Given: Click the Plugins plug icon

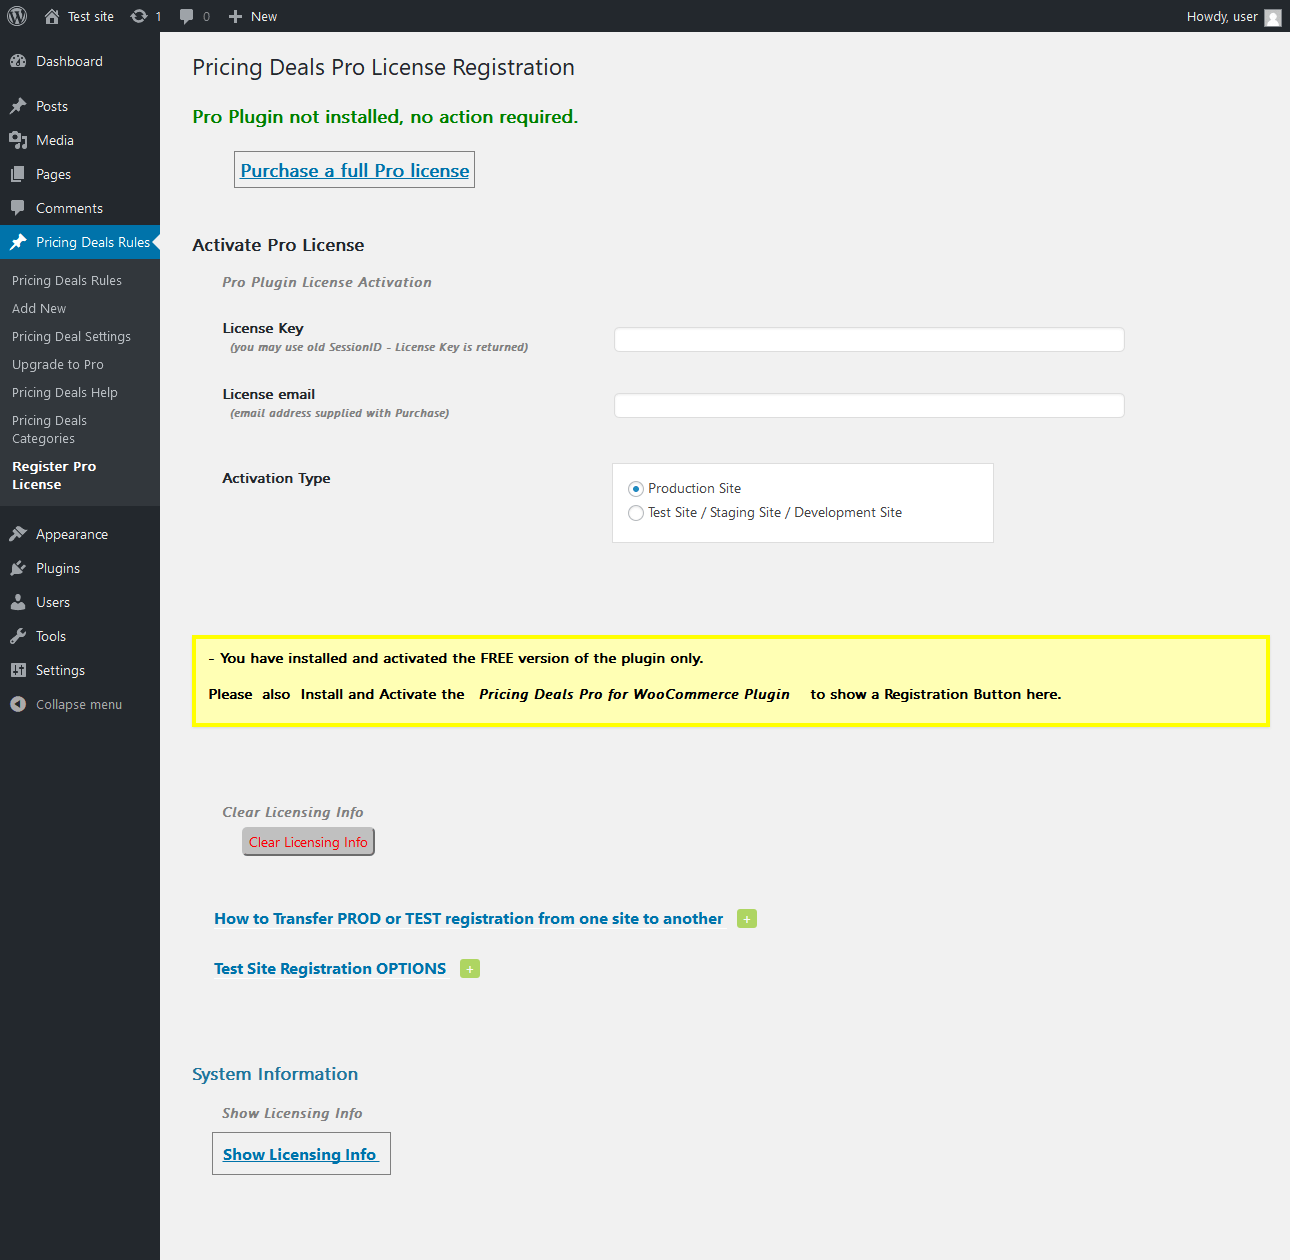Looking at the screenshot, I should (18, 568).
